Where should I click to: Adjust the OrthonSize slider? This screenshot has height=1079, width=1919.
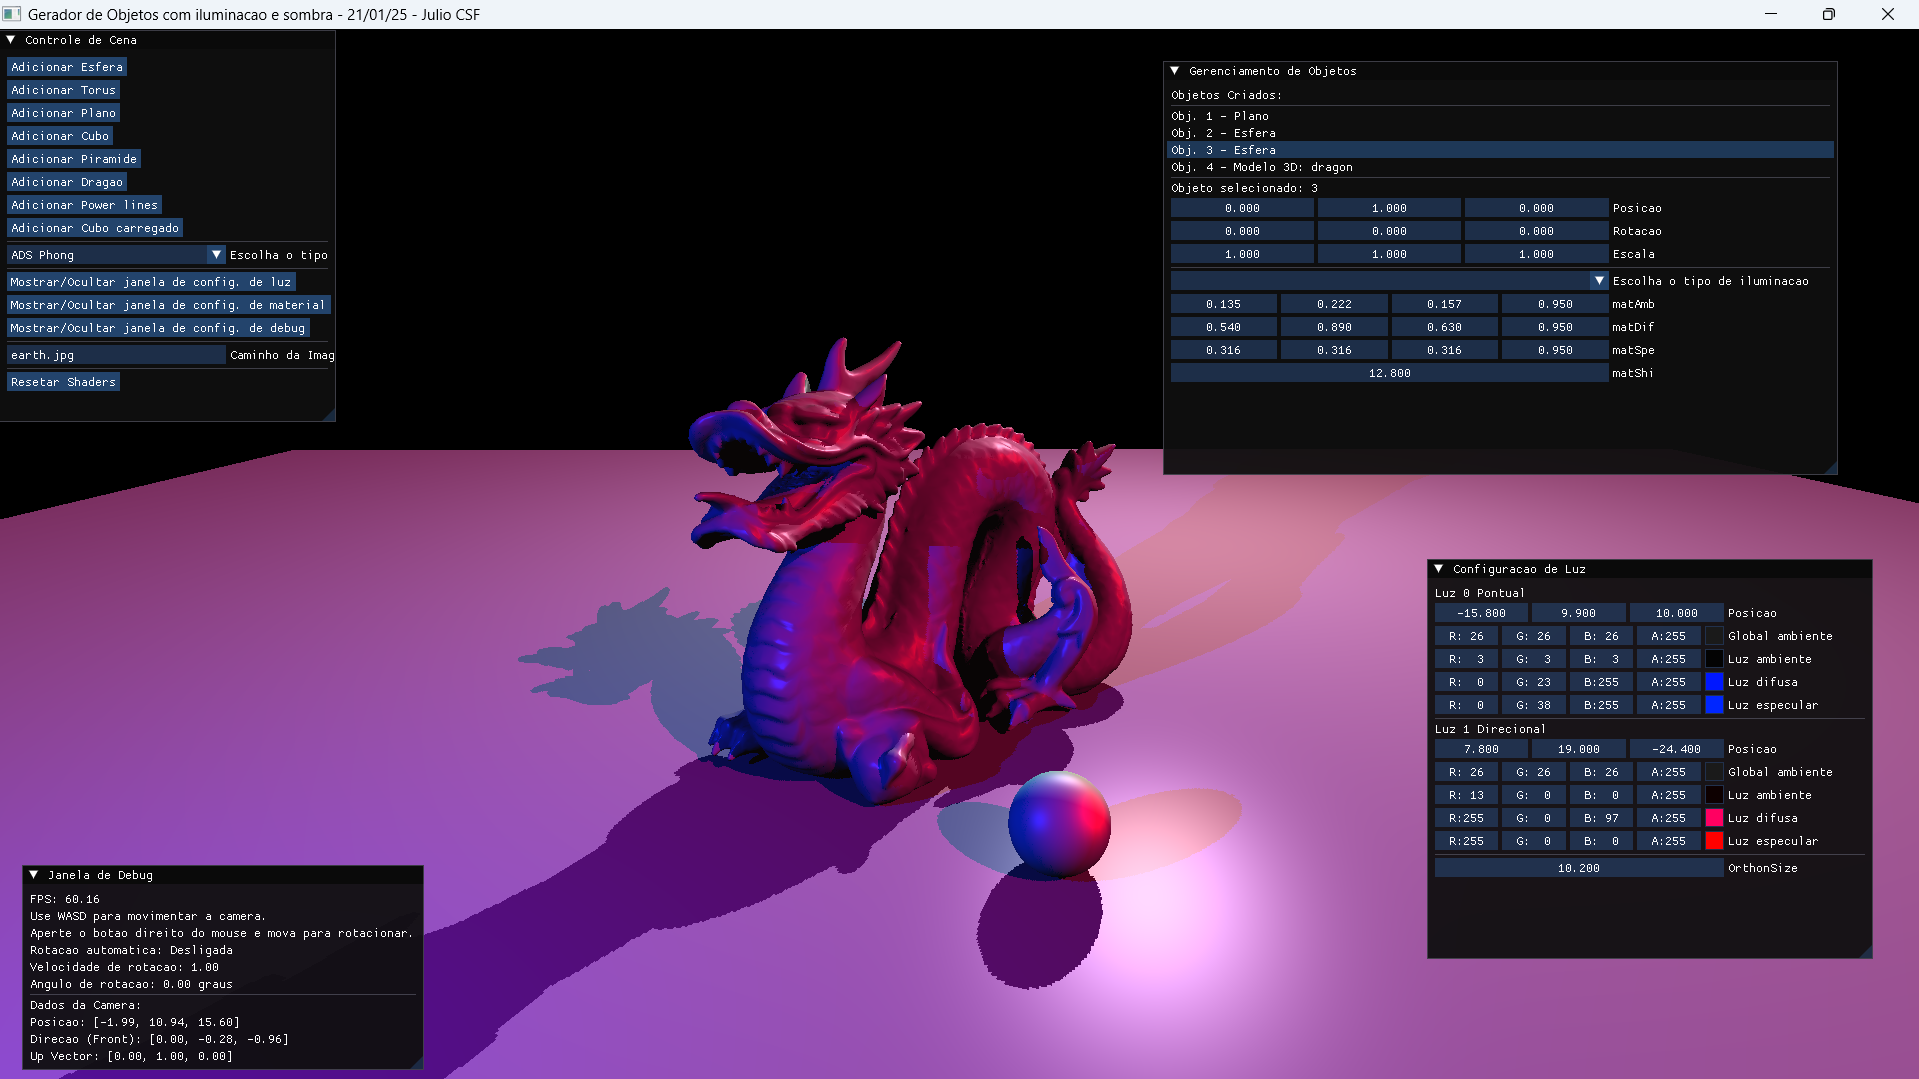pos(1578,868)
